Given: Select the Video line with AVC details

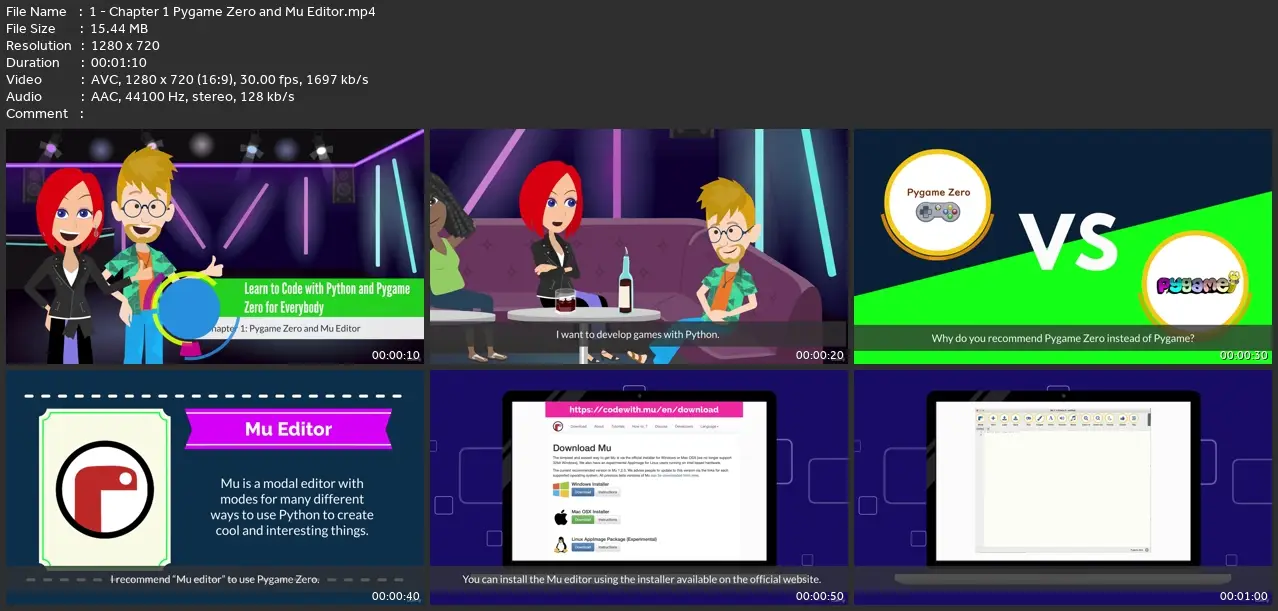Looking at the screenshot, I should tap(229, 79).
